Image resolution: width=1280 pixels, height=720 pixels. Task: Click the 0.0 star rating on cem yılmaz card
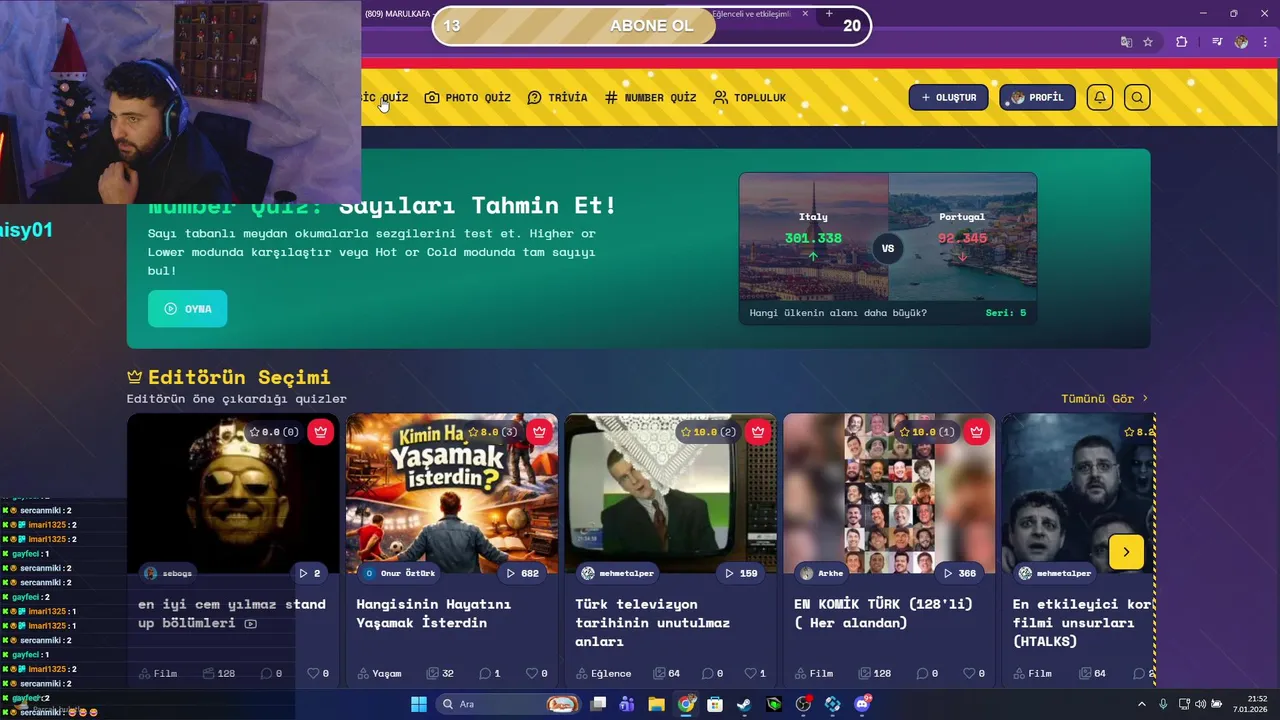(274, 432)
